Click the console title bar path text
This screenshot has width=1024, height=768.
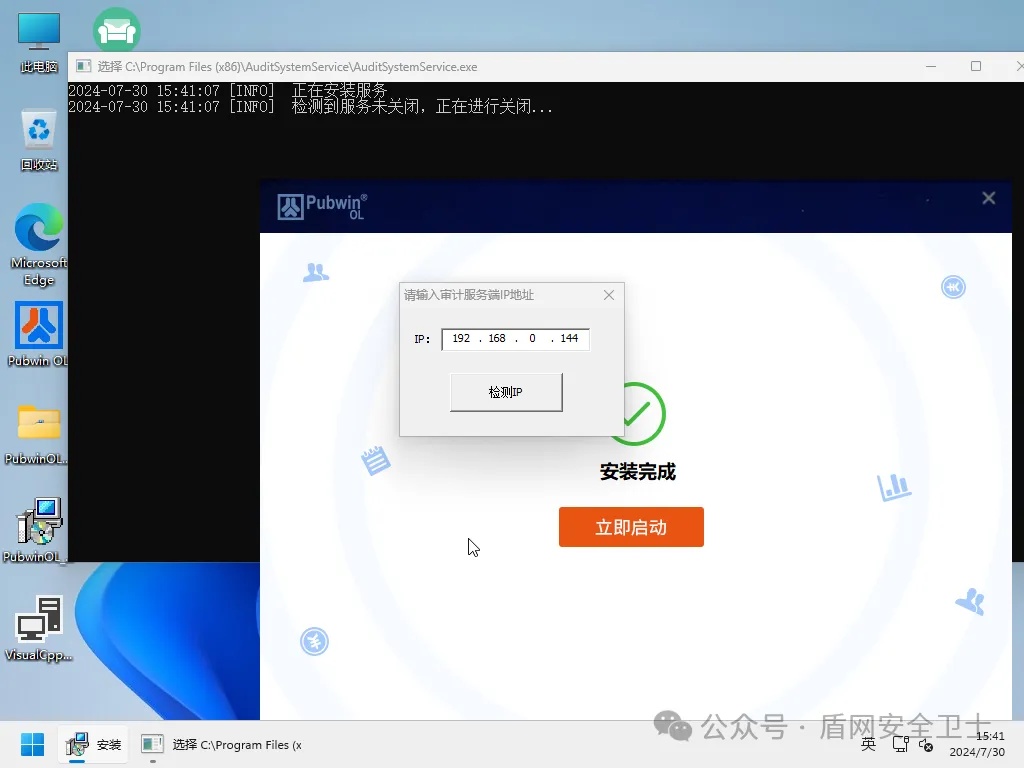click(x=287, y=67)
